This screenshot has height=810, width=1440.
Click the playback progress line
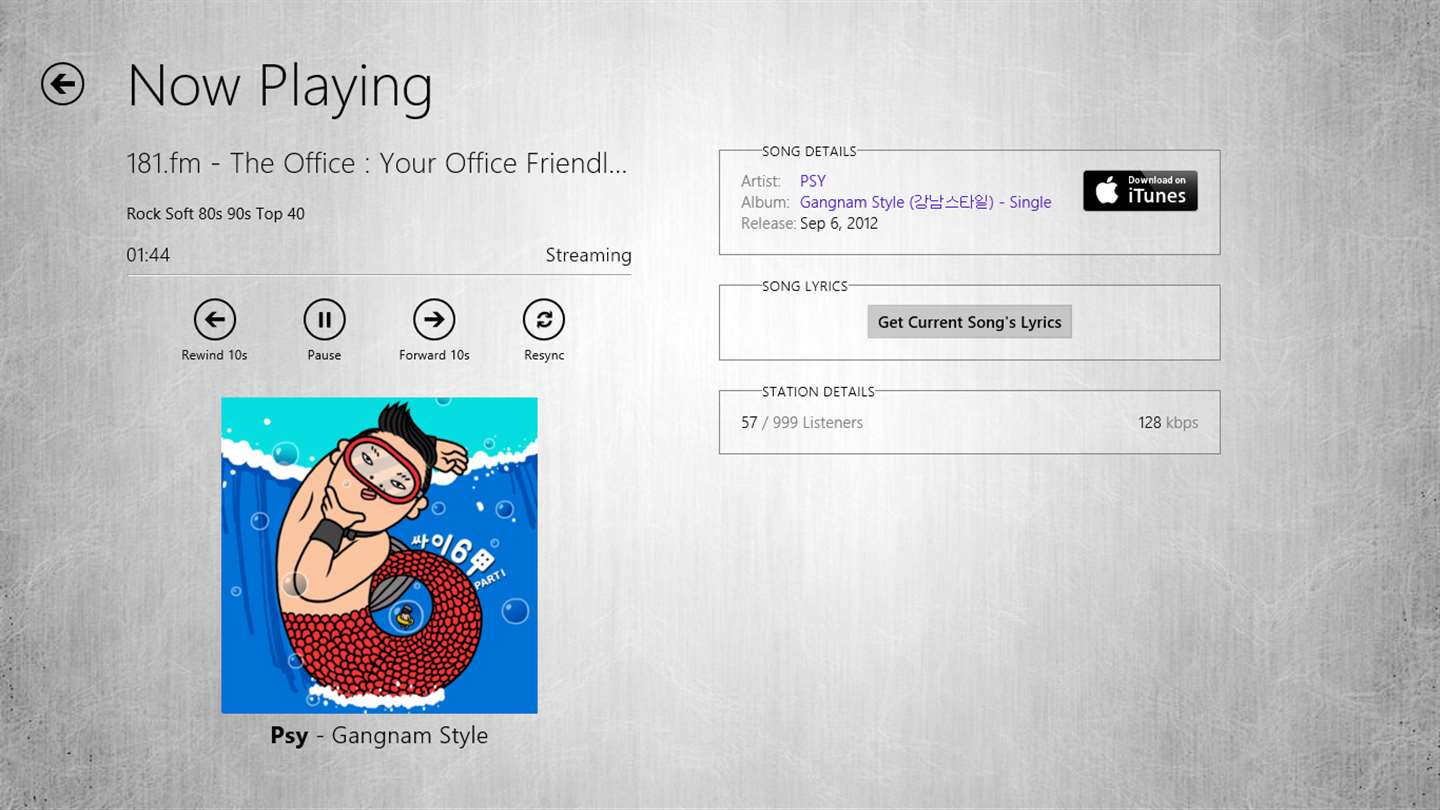tap(379, 274)
